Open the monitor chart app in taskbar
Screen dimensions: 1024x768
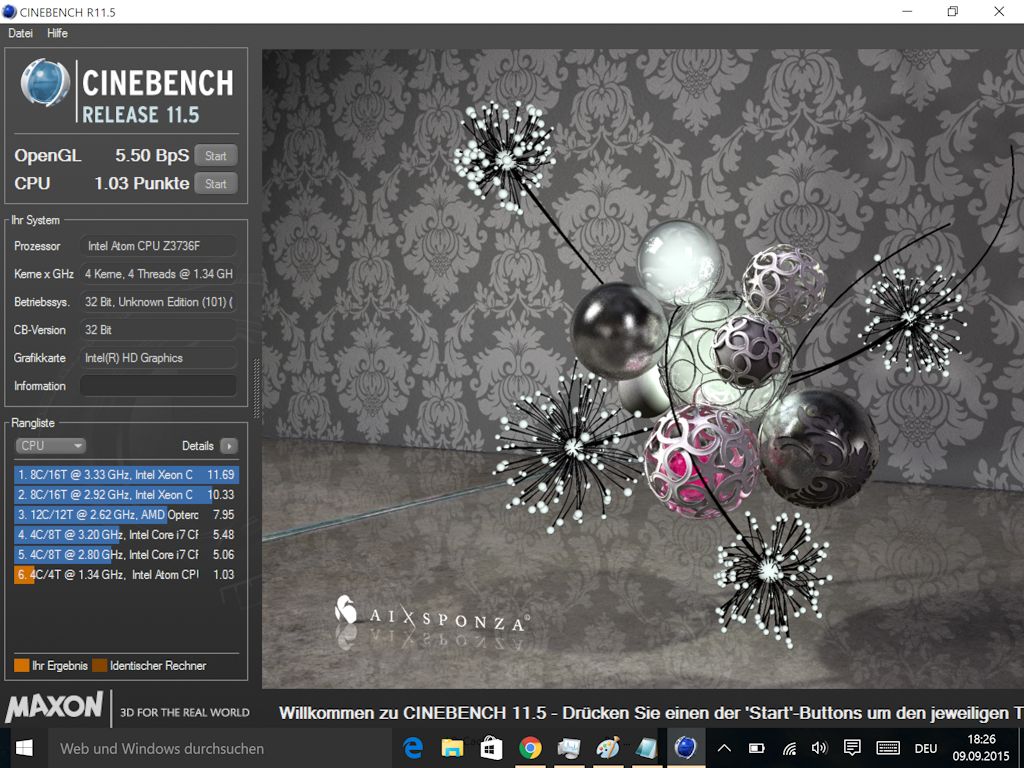pyautogui.click(x=568, y=748)
